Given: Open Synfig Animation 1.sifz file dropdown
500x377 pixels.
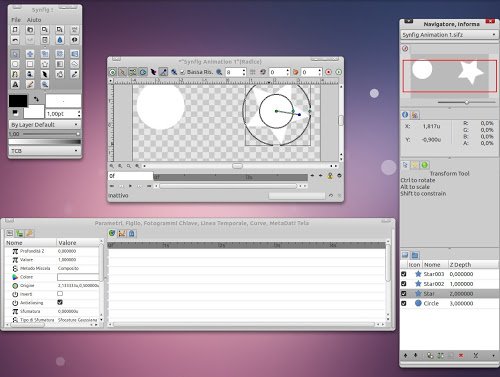Looking at the screenshot, I should point(449,35).
